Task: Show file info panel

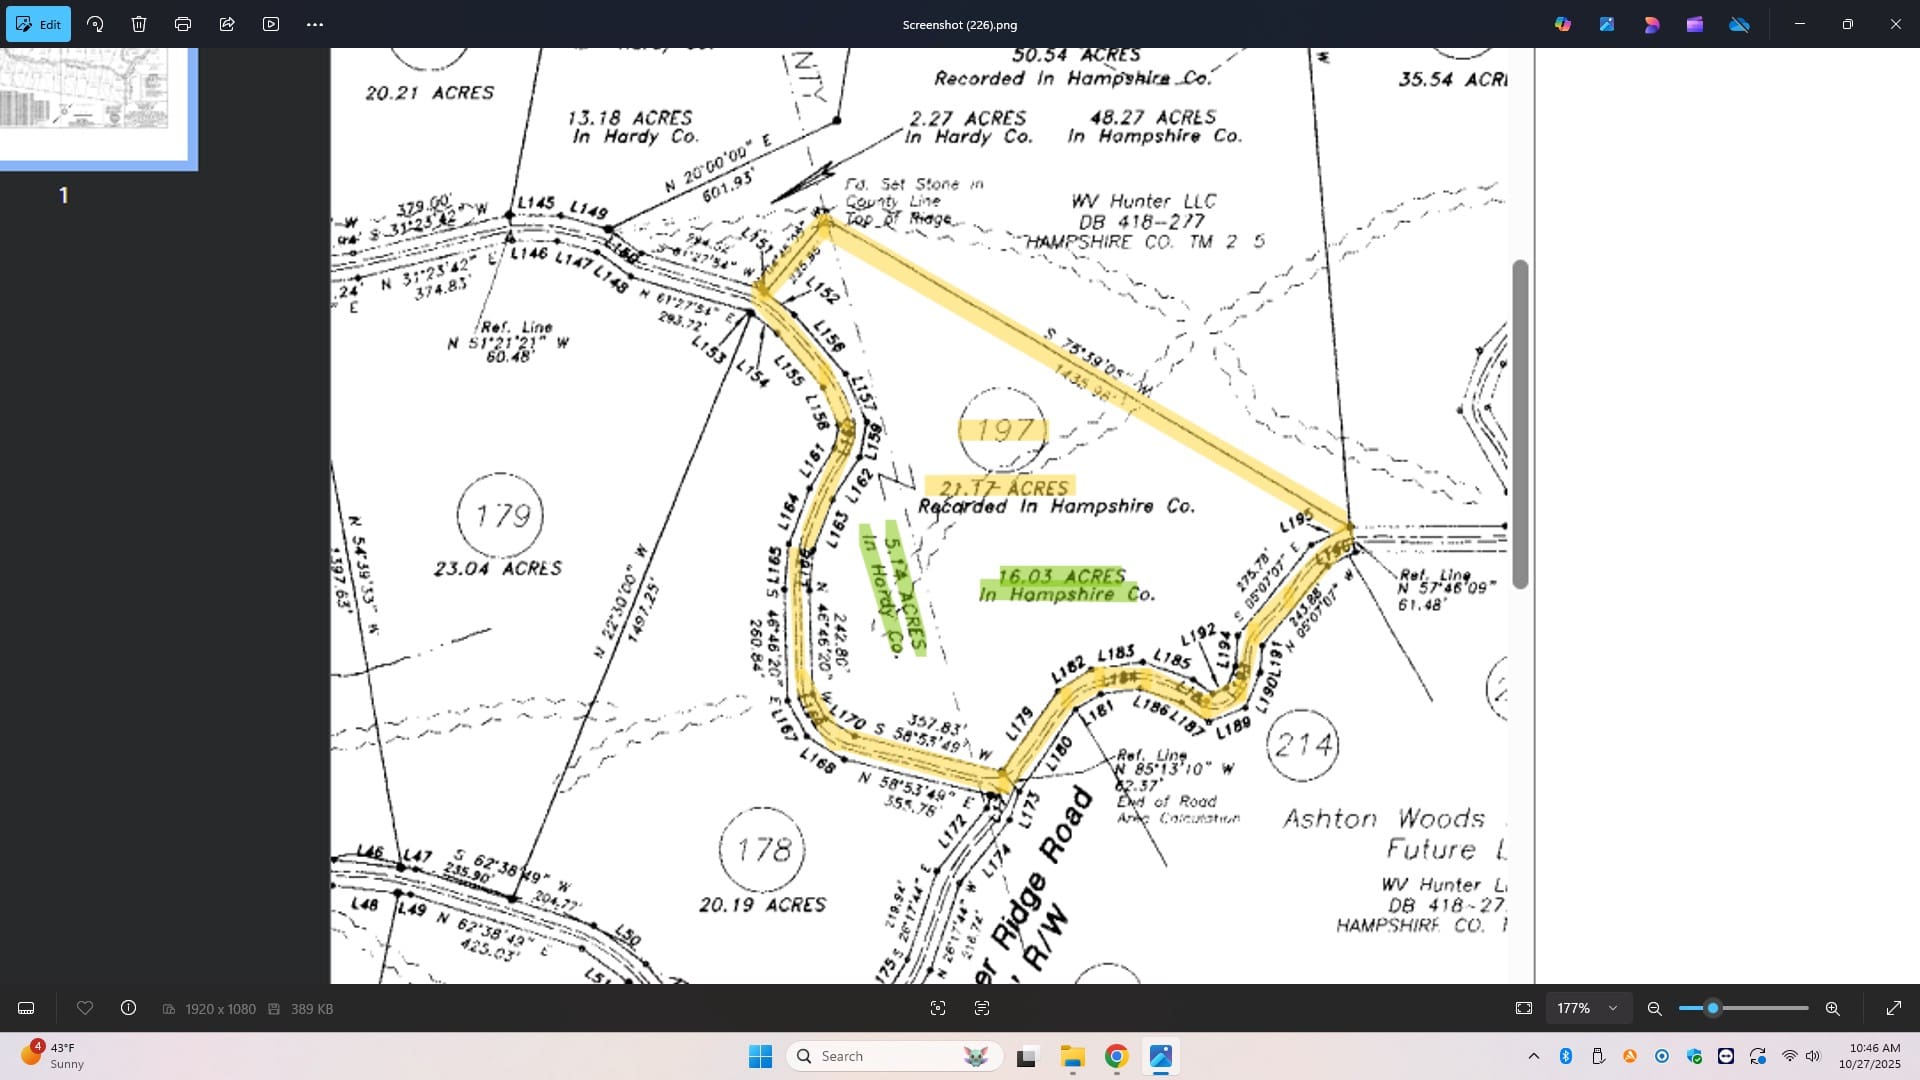Action: point(128,1008)
